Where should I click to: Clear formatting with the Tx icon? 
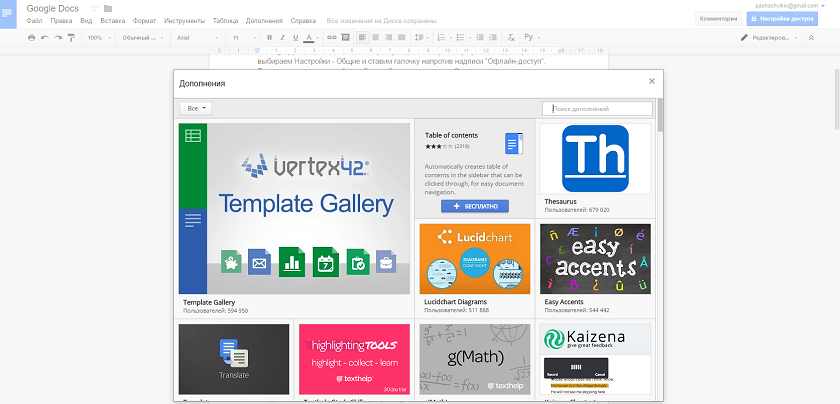(511, 38)
